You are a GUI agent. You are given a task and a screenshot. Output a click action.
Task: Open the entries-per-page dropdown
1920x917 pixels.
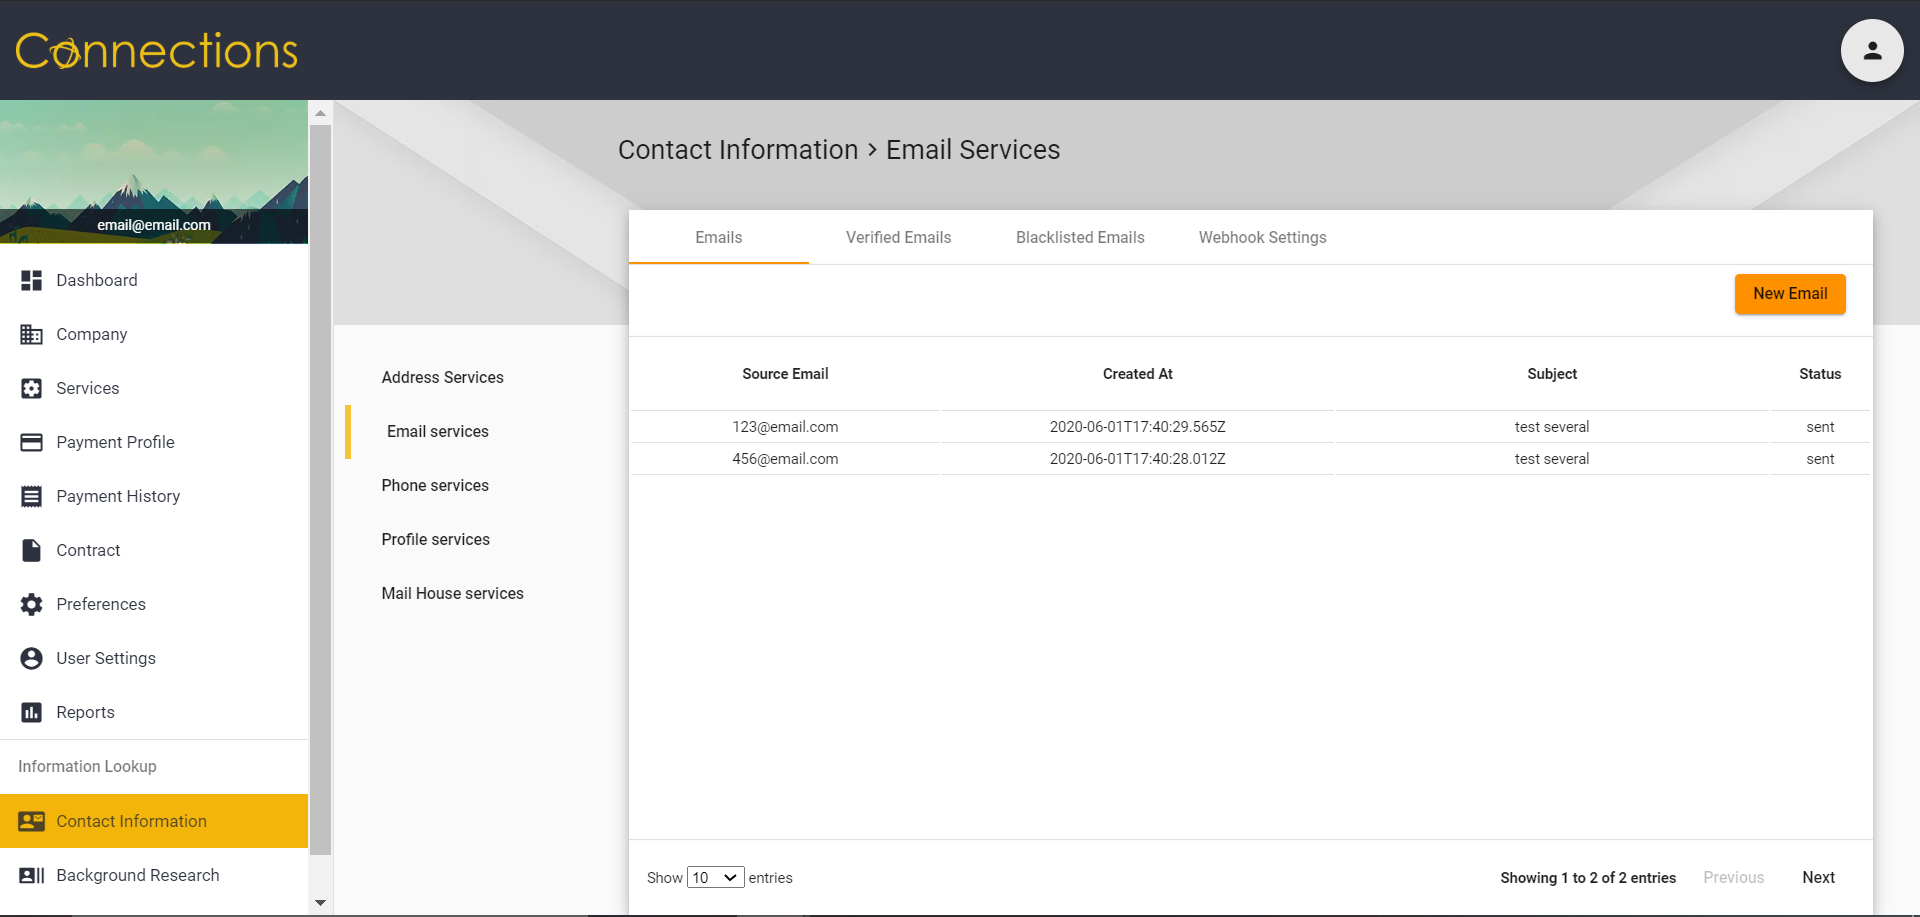pos(715,877)
